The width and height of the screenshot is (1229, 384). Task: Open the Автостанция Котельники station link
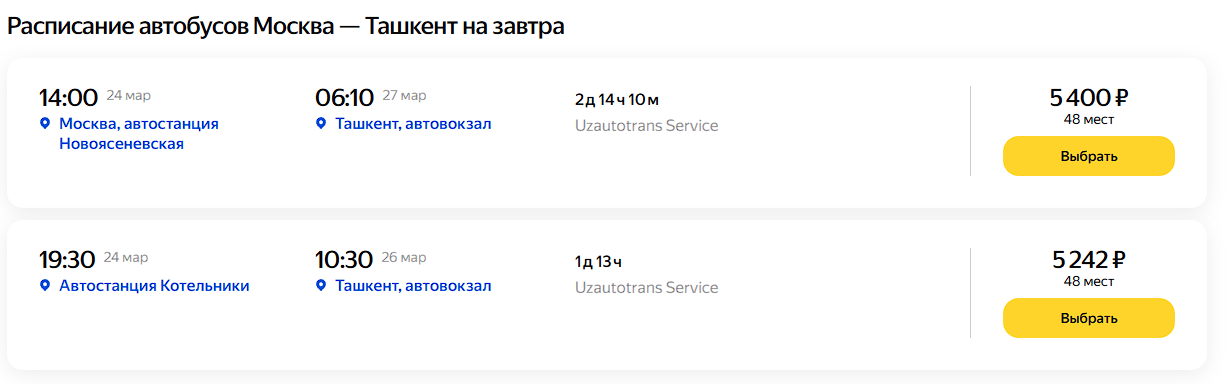click(x=154, y=286)
